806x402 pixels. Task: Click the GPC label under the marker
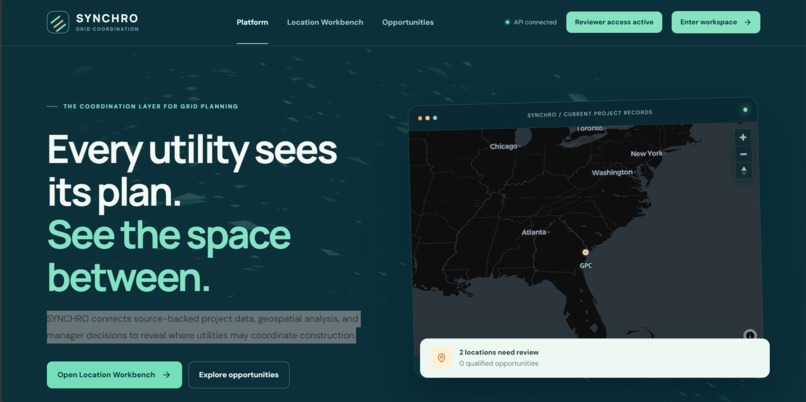tap(585, 265)
